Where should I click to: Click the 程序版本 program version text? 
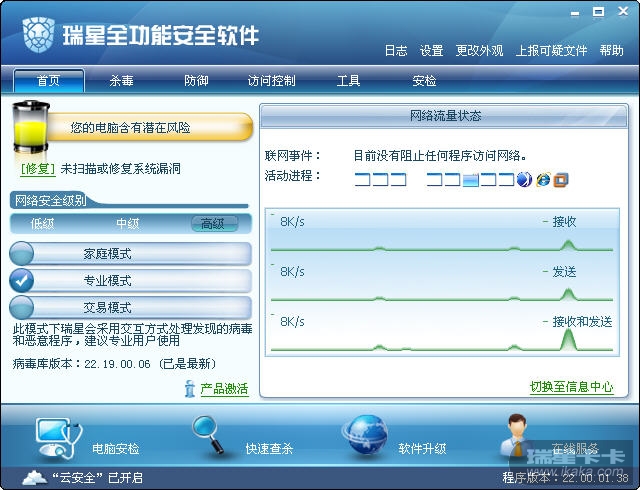pyautogui.click(x=565, y=477)
